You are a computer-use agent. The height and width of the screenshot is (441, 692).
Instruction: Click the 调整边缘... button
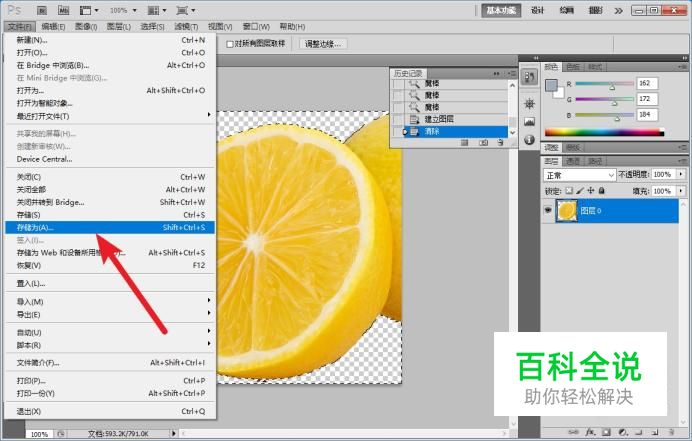[323, 44]
